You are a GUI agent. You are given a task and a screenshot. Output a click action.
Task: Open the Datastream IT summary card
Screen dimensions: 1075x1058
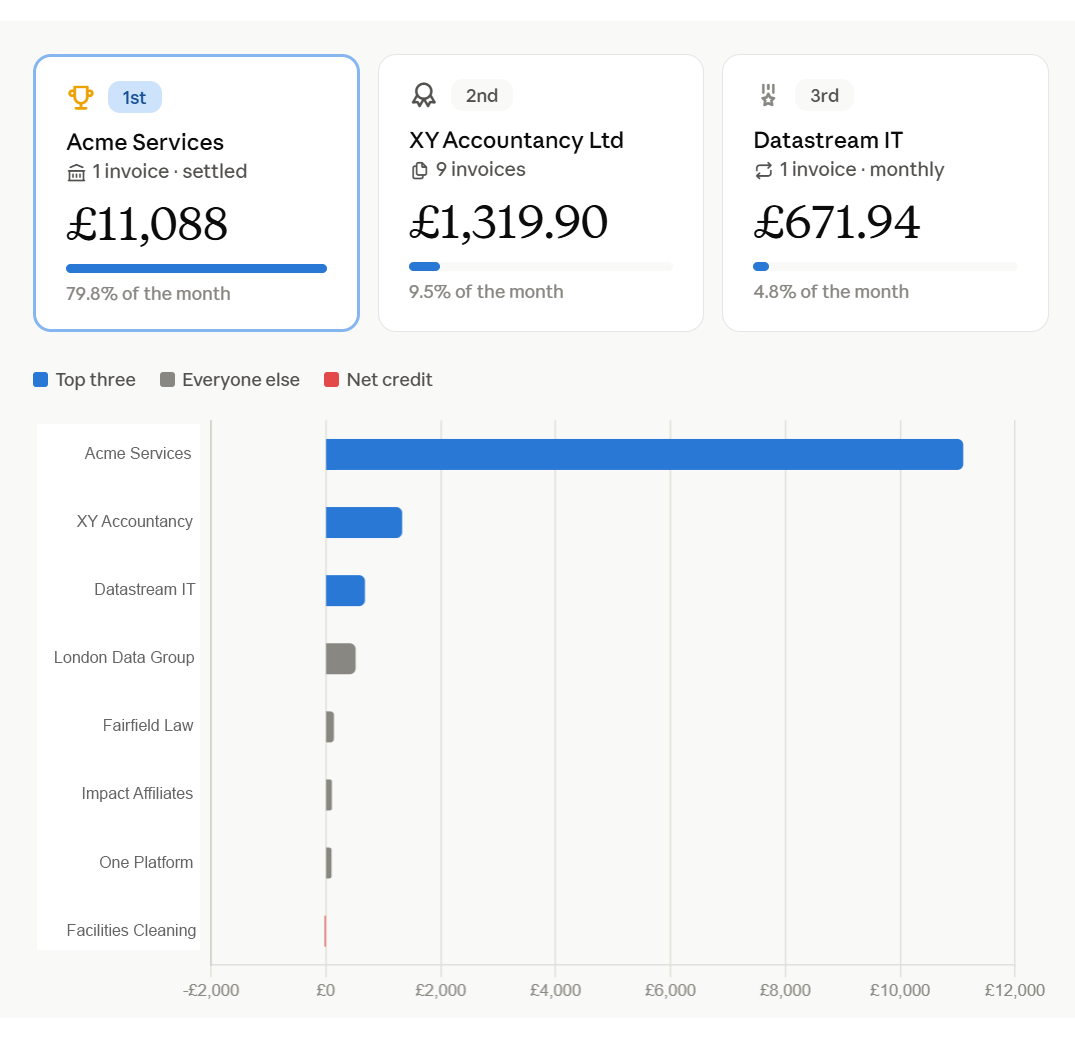(885, 193)
